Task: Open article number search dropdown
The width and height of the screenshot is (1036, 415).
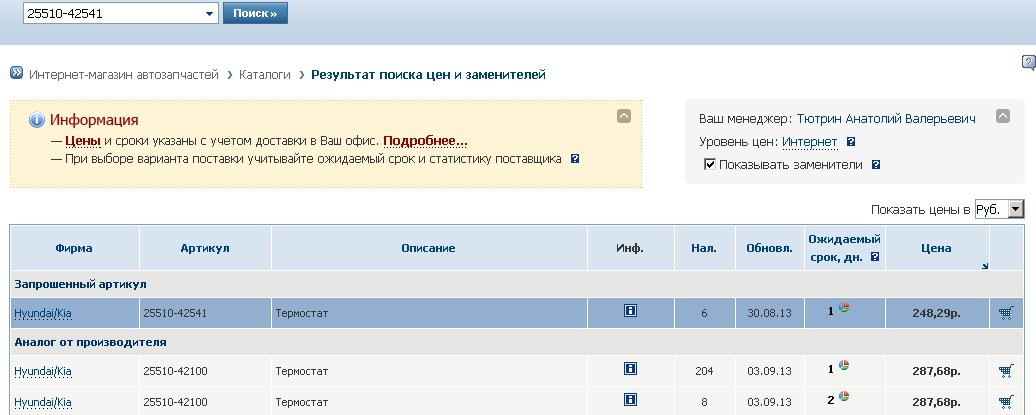Action: point(209,13)
